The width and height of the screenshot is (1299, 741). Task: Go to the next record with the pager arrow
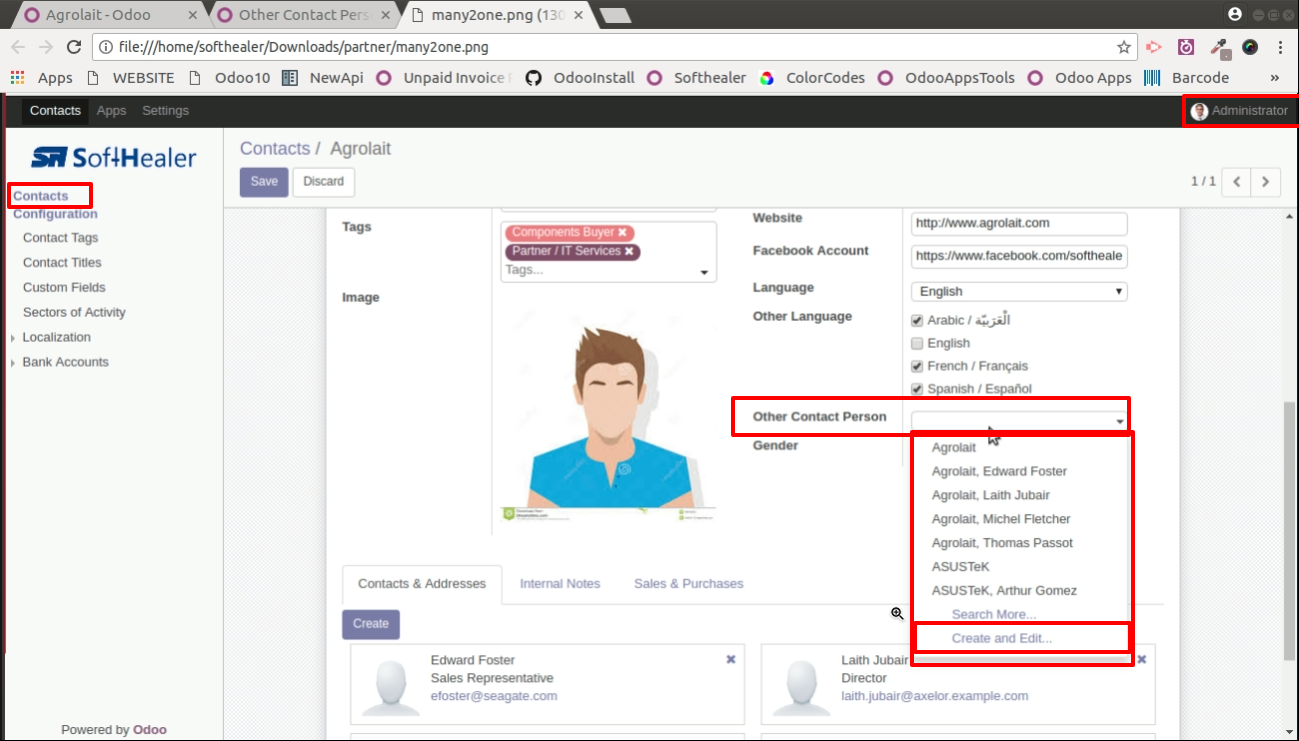(1266, 181)
